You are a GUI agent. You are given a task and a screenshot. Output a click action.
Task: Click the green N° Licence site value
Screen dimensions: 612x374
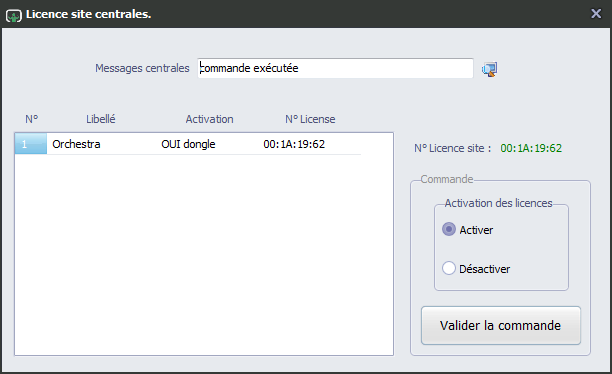[531, 148]
